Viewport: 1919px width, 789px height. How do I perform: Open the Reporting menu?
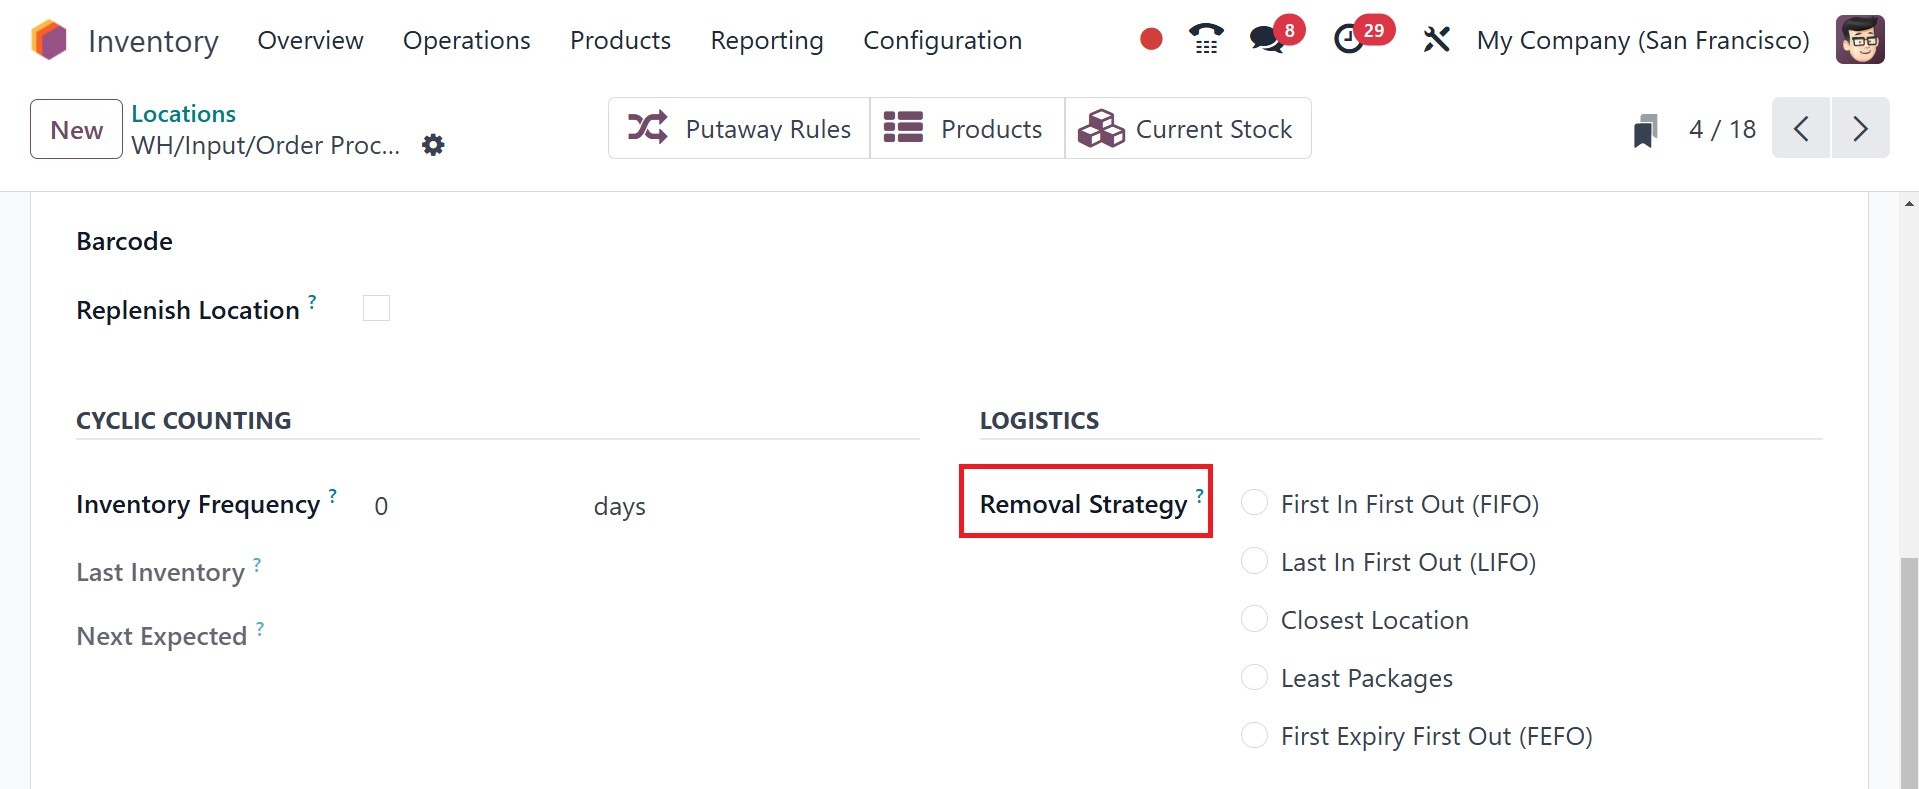[x=766, y=40]
